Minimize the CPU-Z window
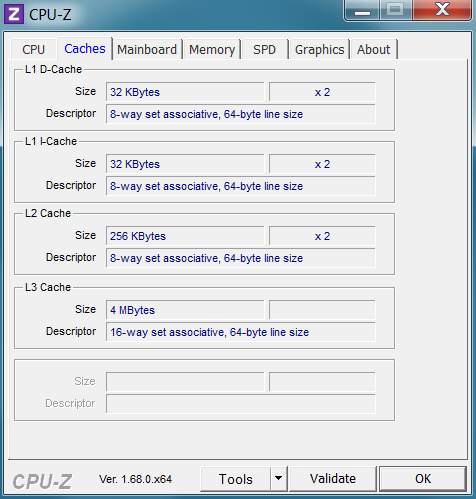This screenshot has width=476, height=499. pos(362,10)
